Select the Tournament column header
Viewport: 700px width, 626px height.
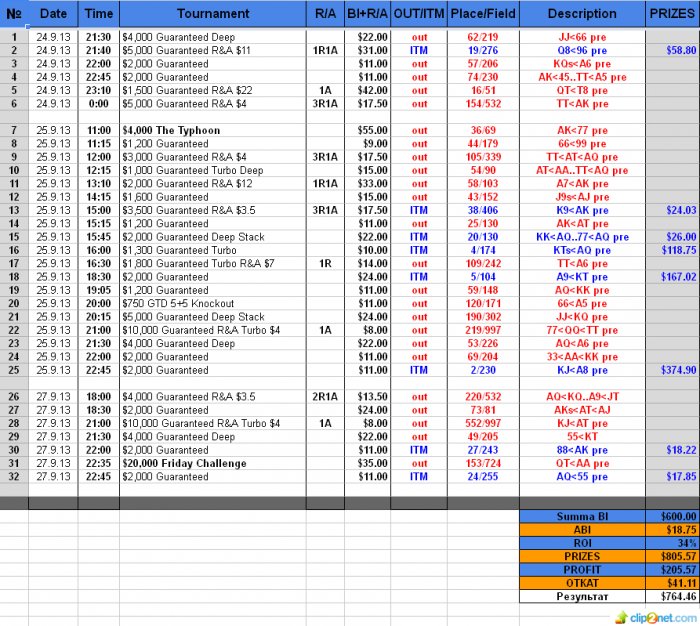pyautogui.click(x=213, y=14)
